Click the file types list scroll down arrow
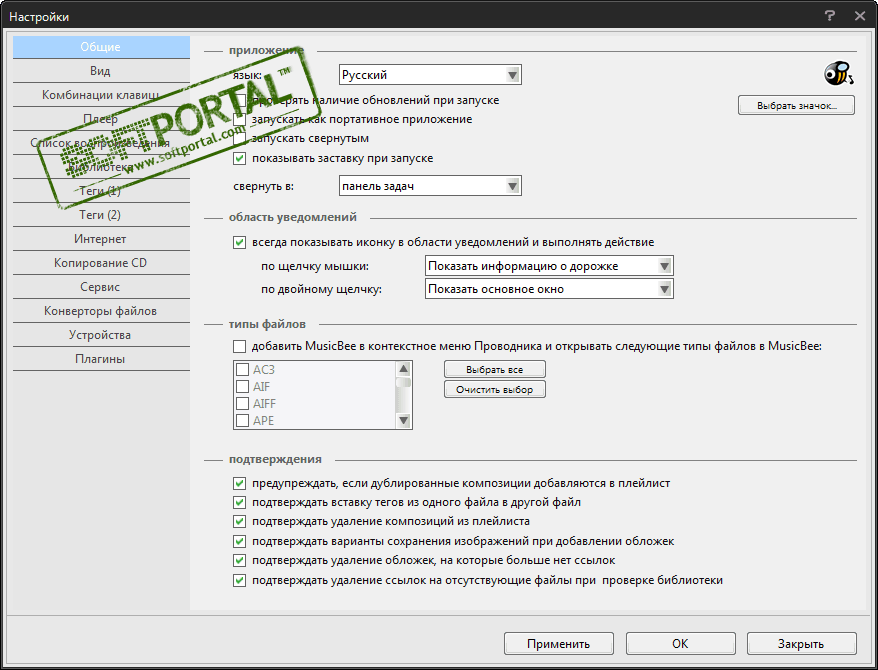Viewport: 878px width, 670px height. coord(403,420)
